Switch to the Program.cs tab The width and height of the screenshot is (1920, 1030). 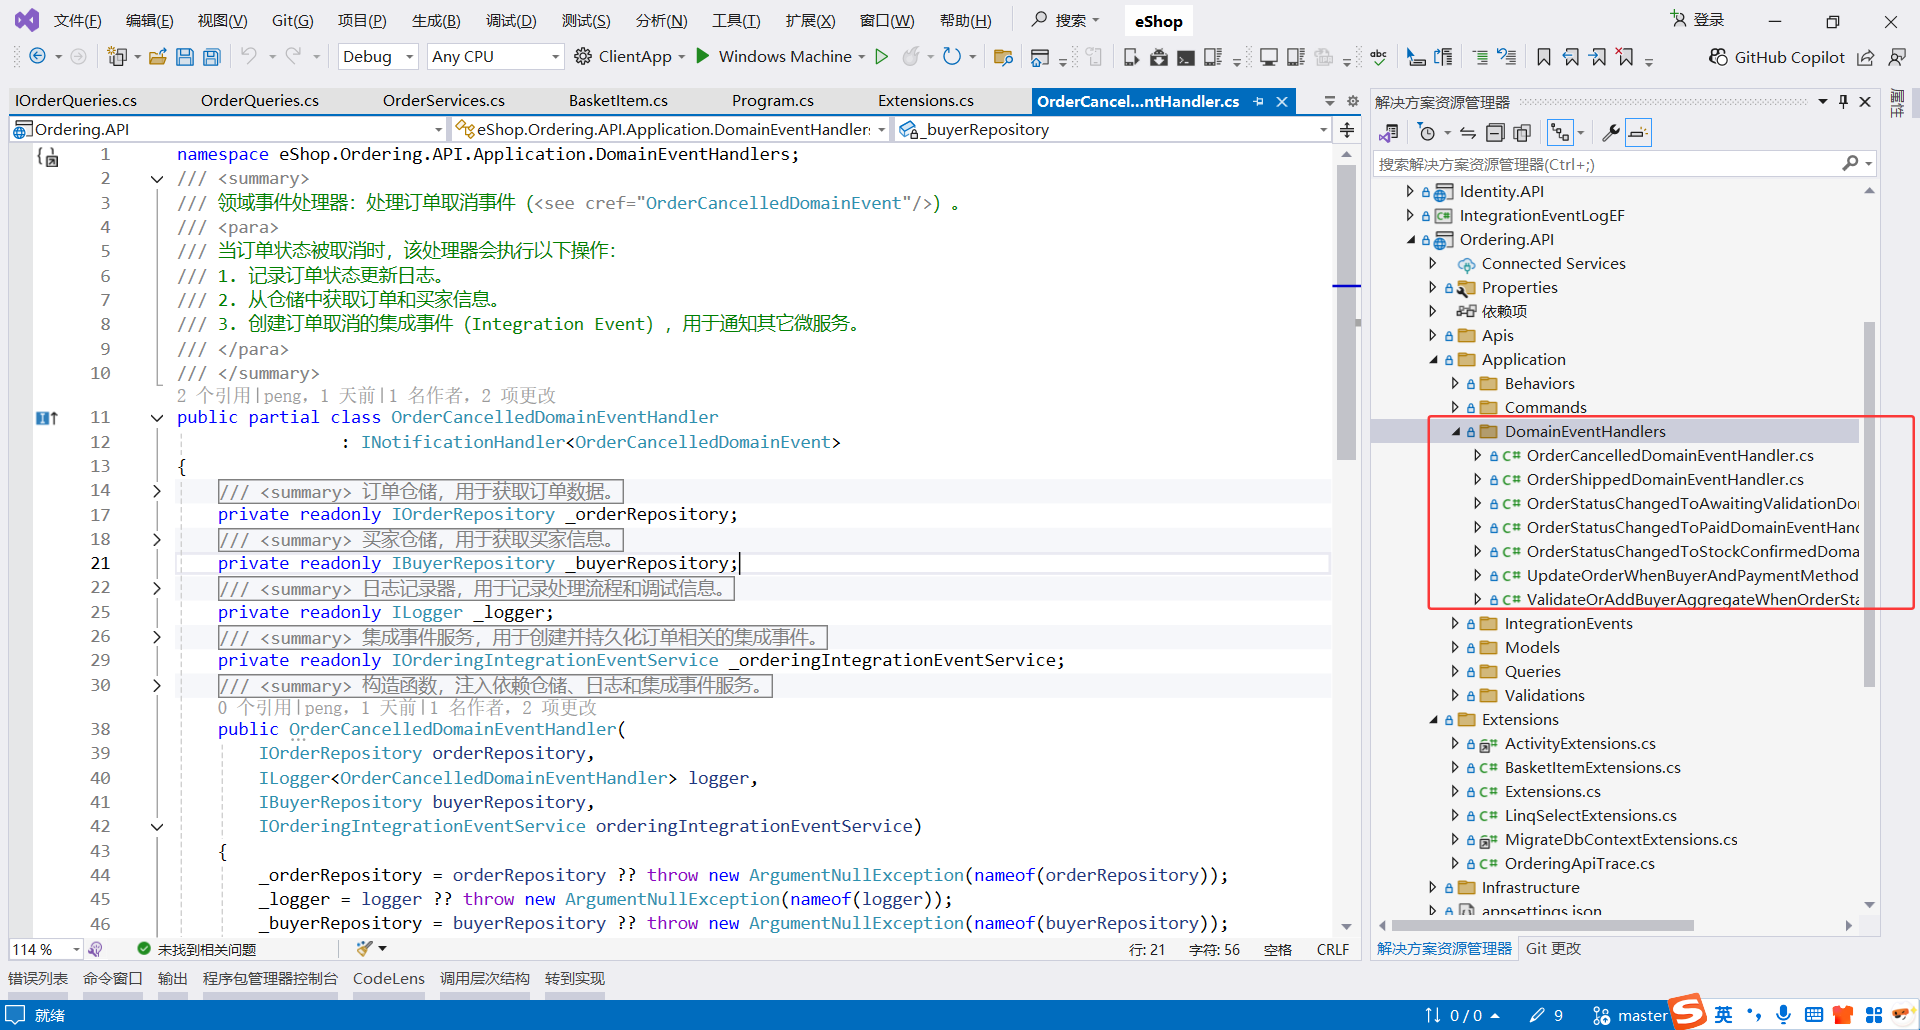[x=772, y=101]
